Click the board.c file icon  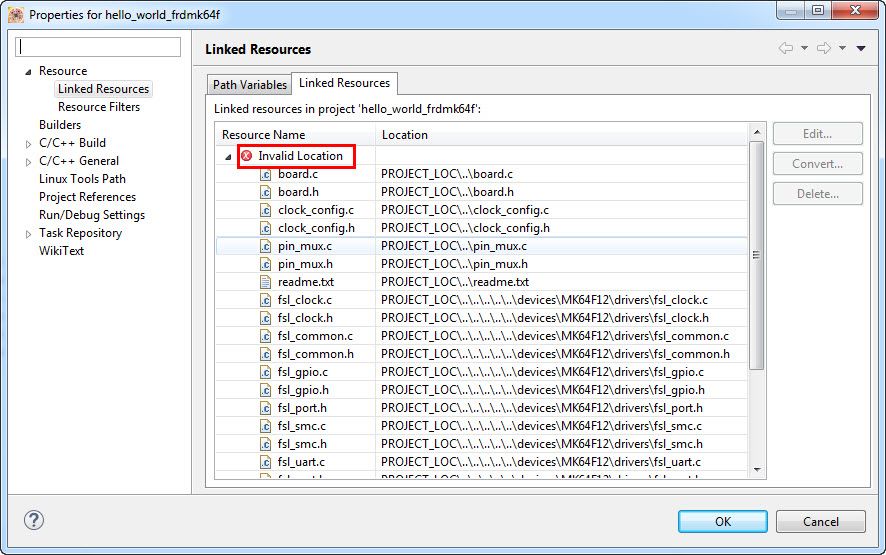click(266, 174)
